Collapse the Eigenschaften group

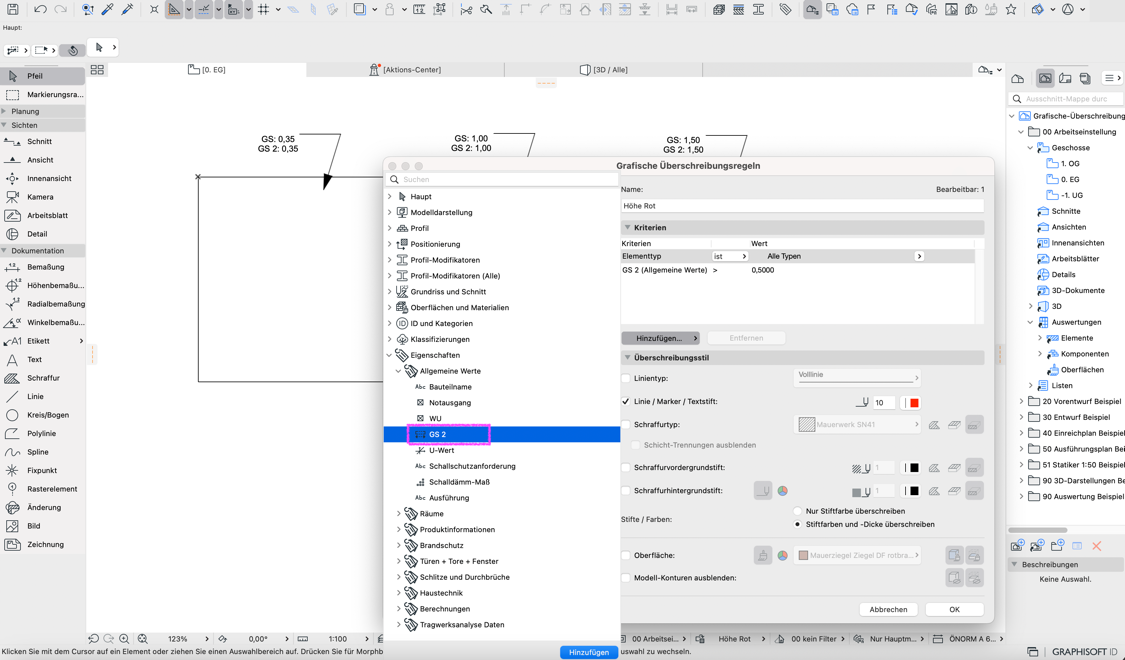pos(390,355)
